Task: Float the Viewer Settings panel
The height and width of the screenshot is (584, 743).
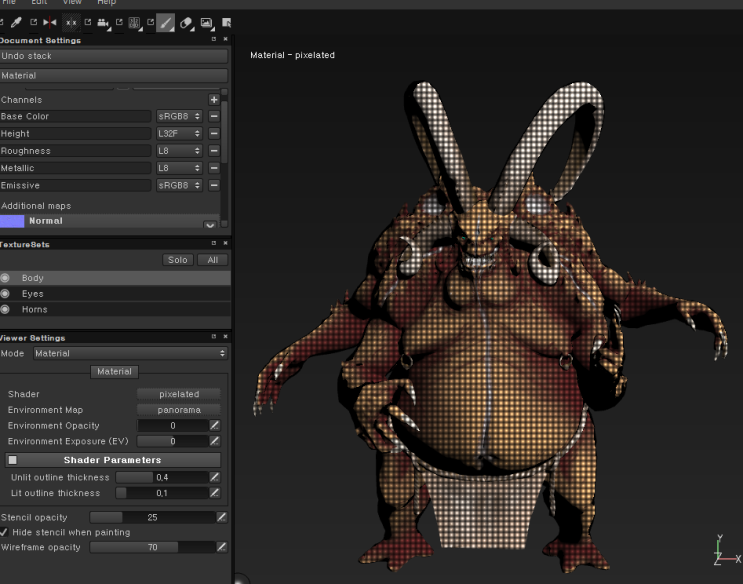Action: coord(214,336)
